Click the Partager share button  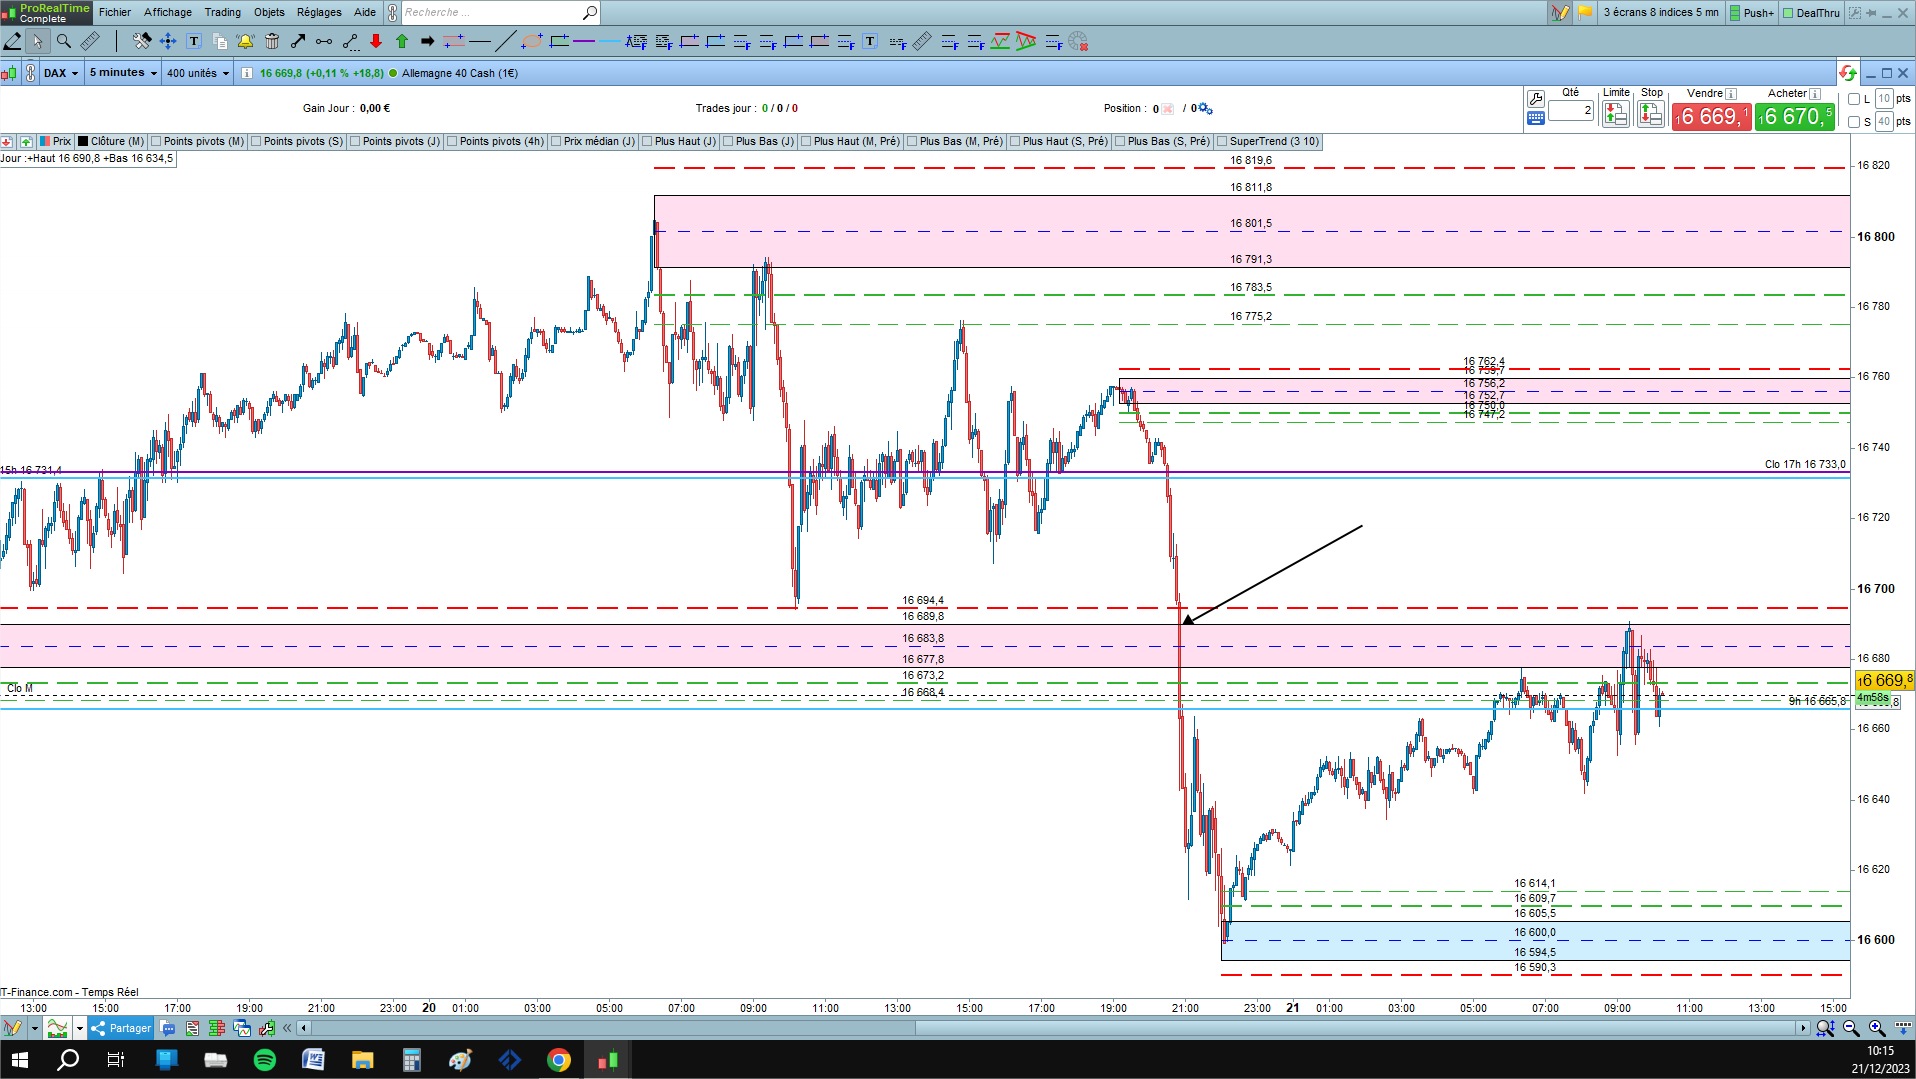coord(121,1028)
